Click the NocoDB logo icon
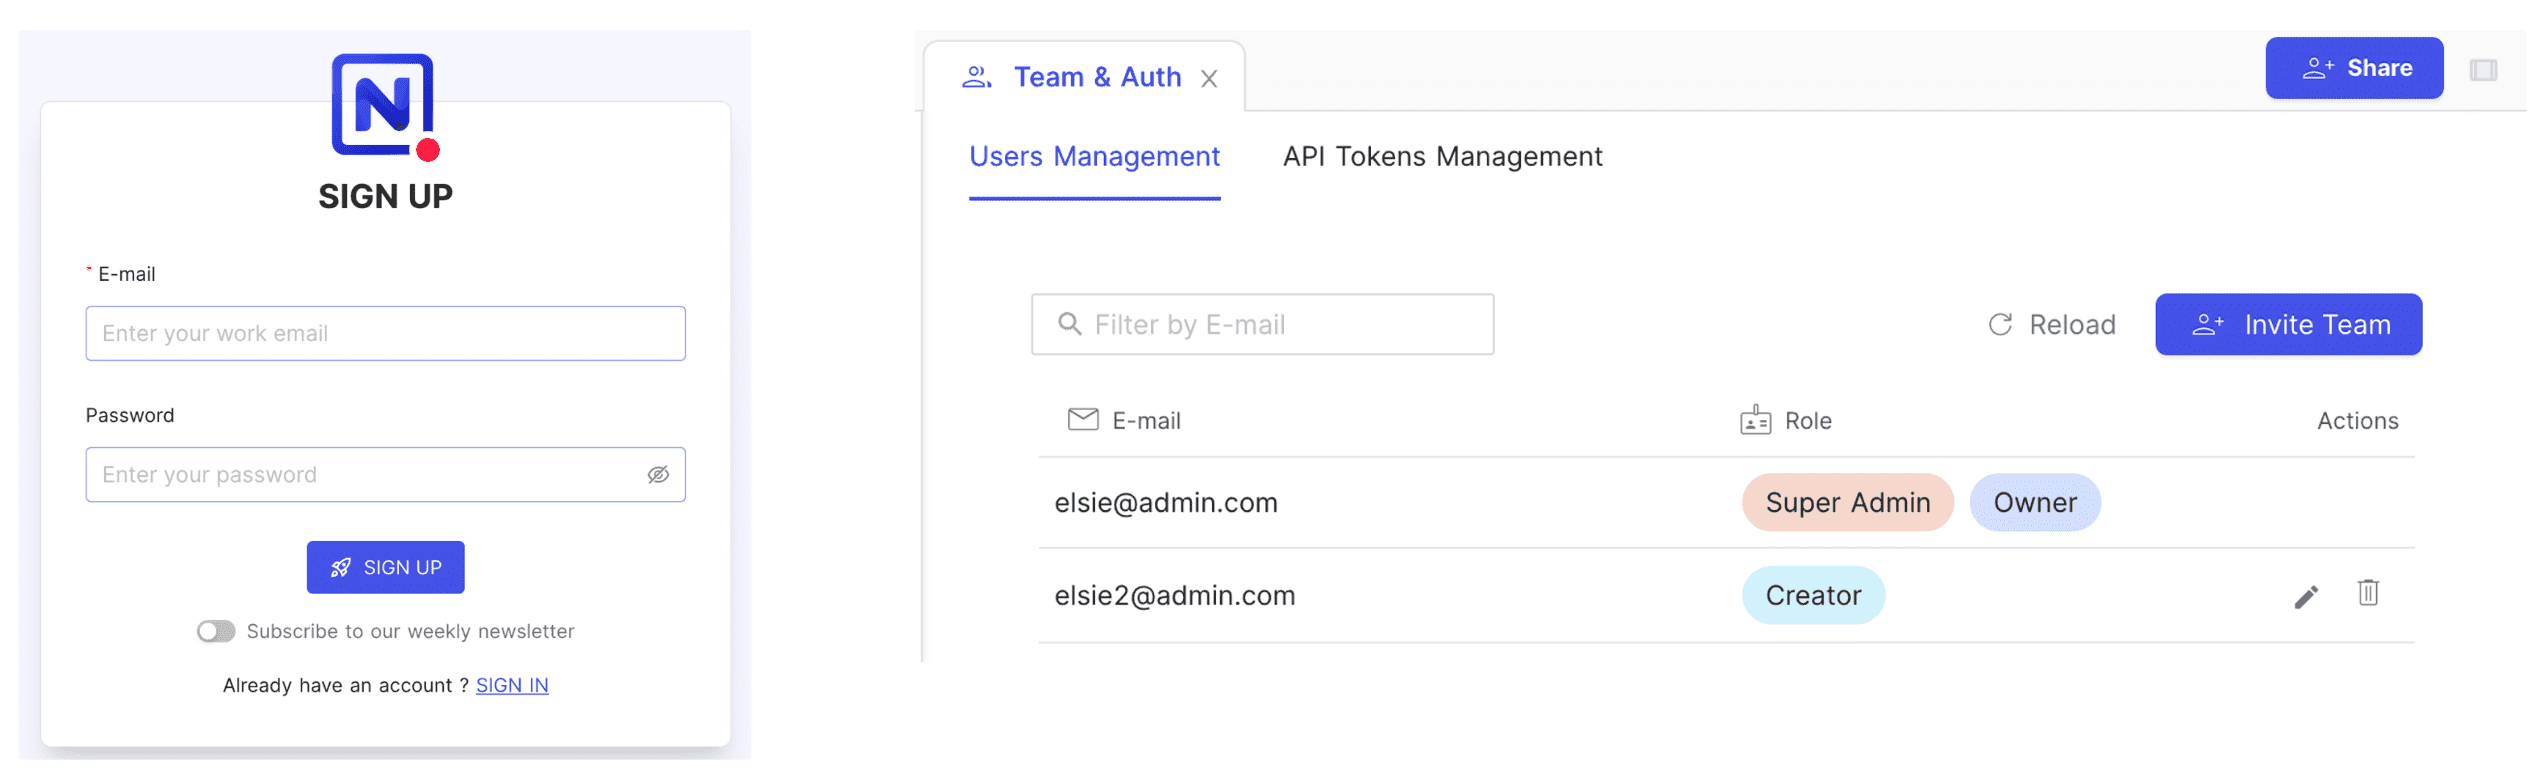2542x782 pixels. tap(384, 106)
